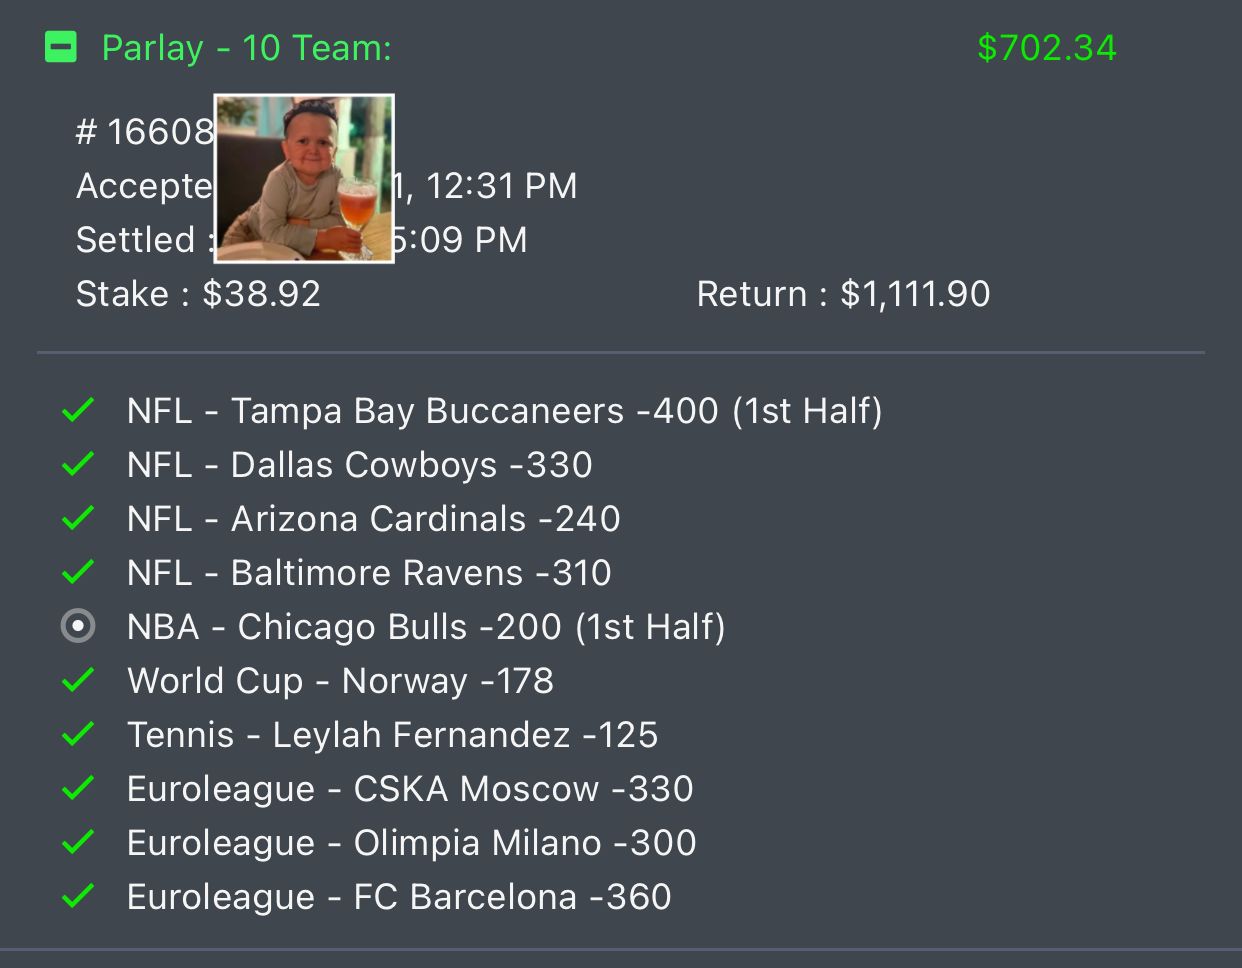Click the green checkmark beside Tampa Bay Buccaneers
This screenshot has height=968, width=1242.
[x=78, y=410]
